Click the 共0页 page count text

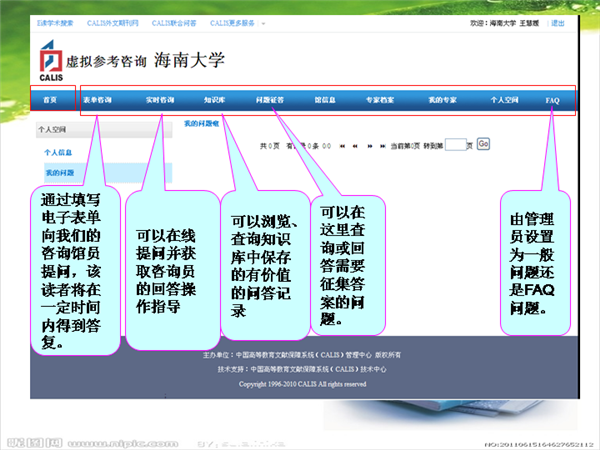click(x=270, y=146)
